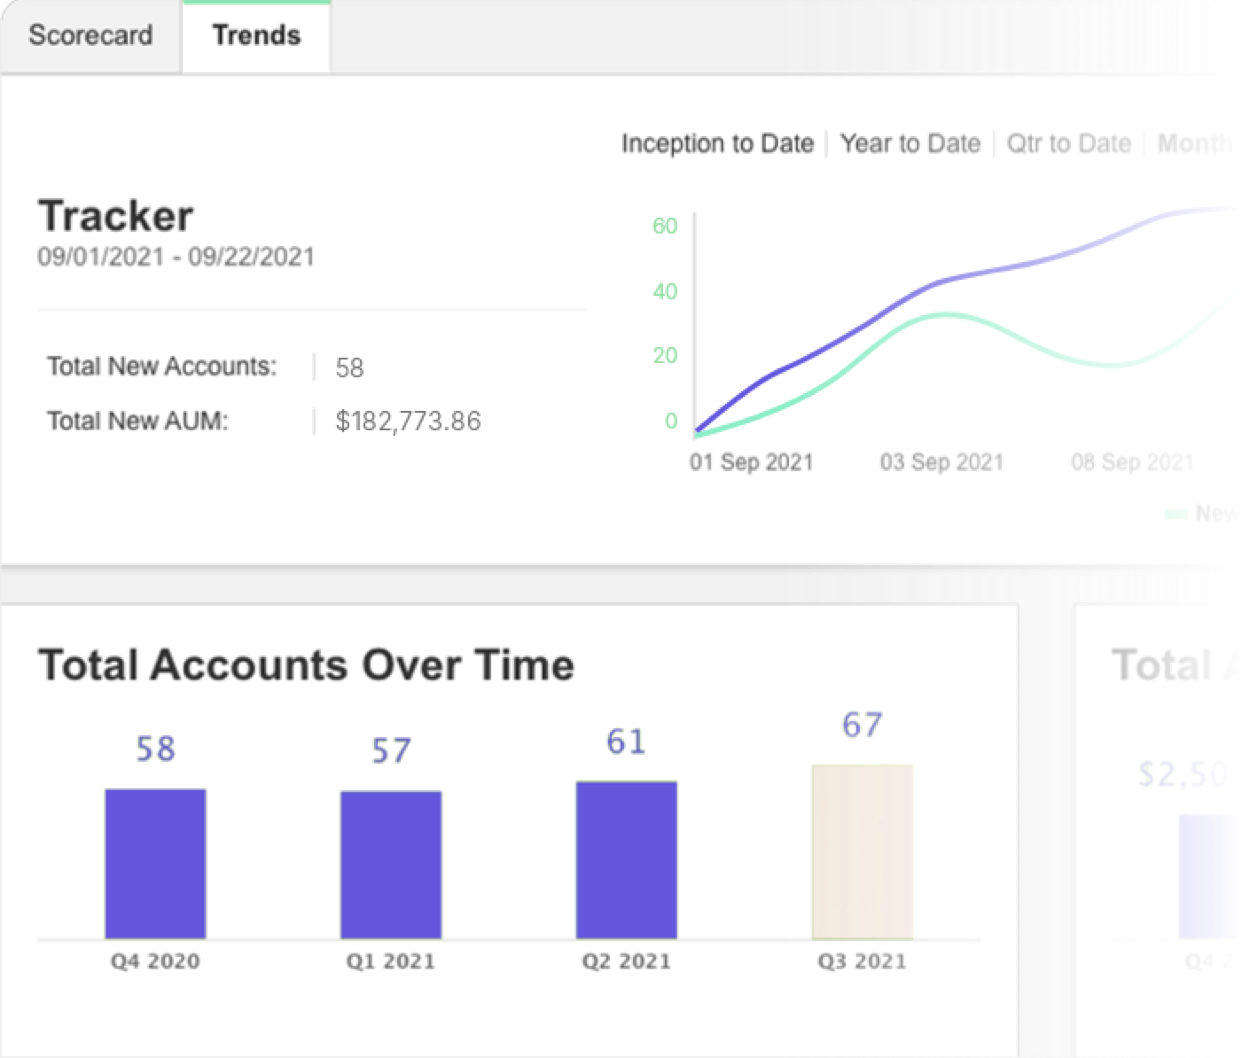Click Qtr to Date range option
This screenshot has width=1244, height=1058.
click(1068, 144)
